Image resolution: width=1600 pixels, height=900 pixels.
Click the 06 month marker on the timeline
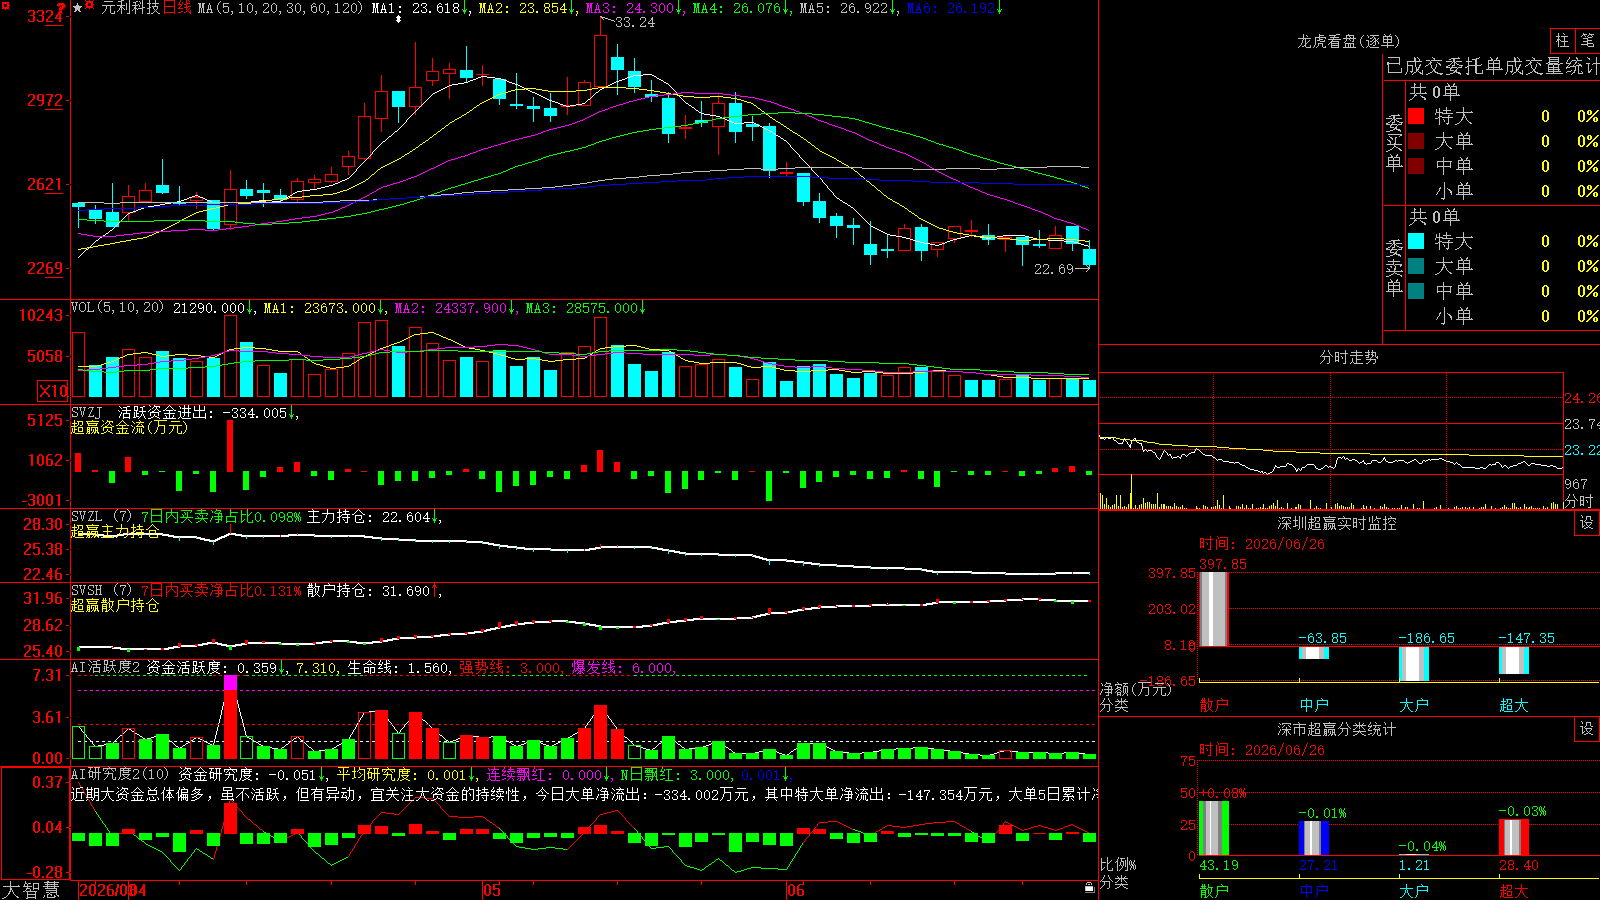point(795,890)
